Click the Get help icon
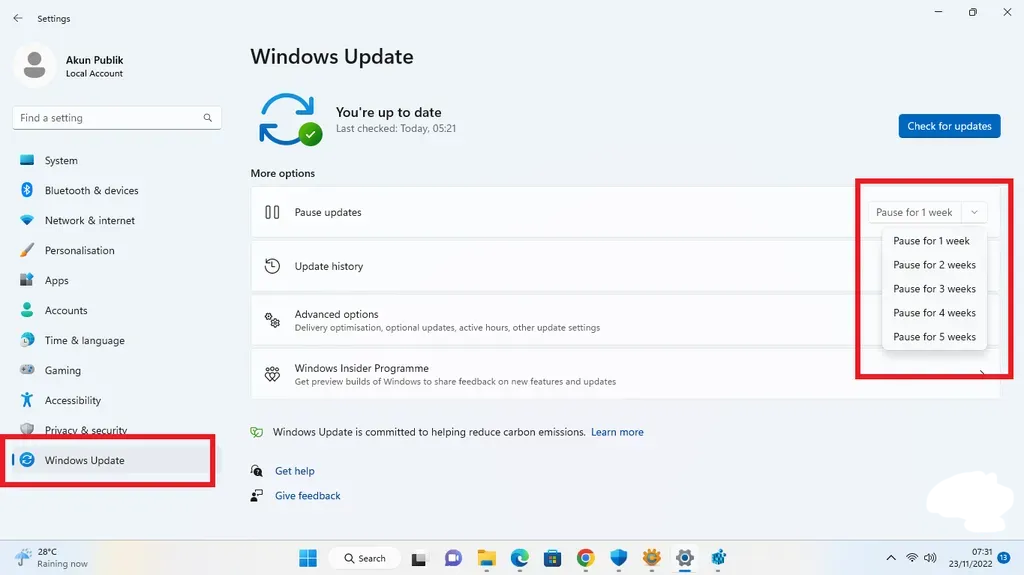 tap(257, 470)
